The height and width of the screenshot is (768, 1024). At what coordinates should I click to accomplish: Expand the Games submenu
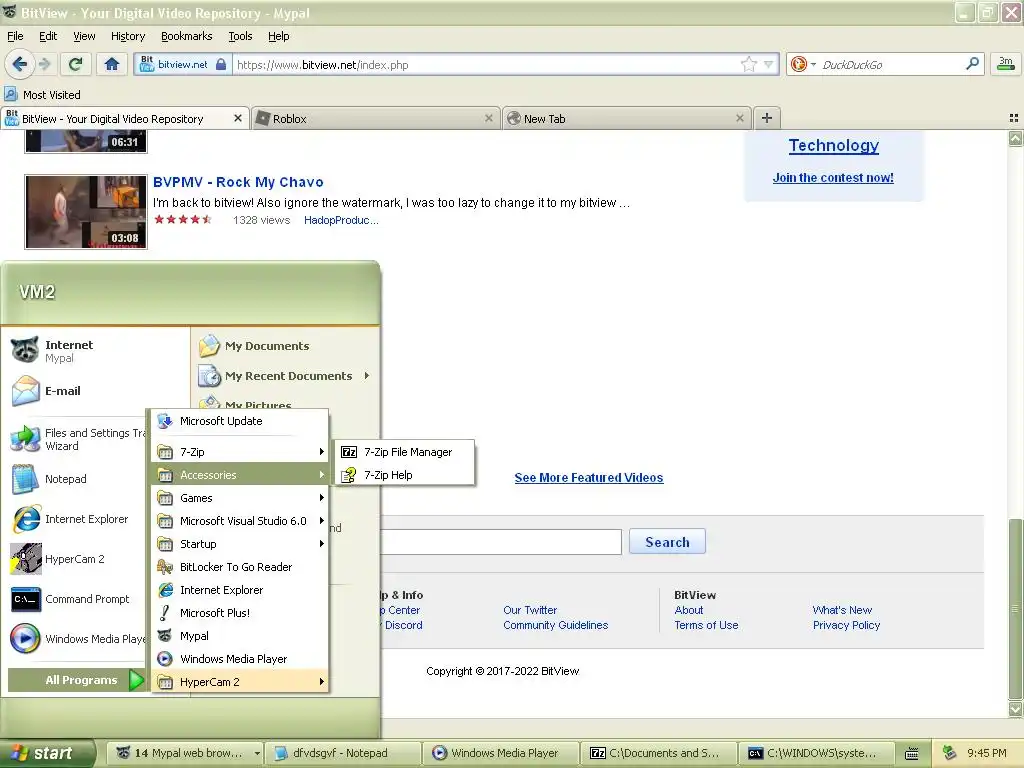(239, 498)
